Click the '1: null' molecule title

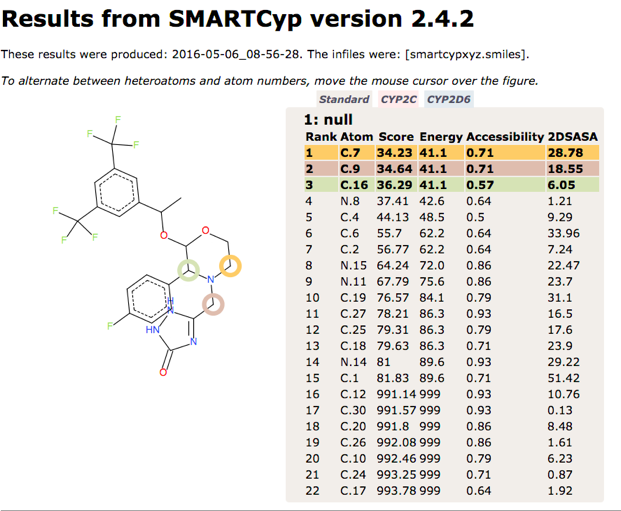pyautogui.click(x=328, y=120)
